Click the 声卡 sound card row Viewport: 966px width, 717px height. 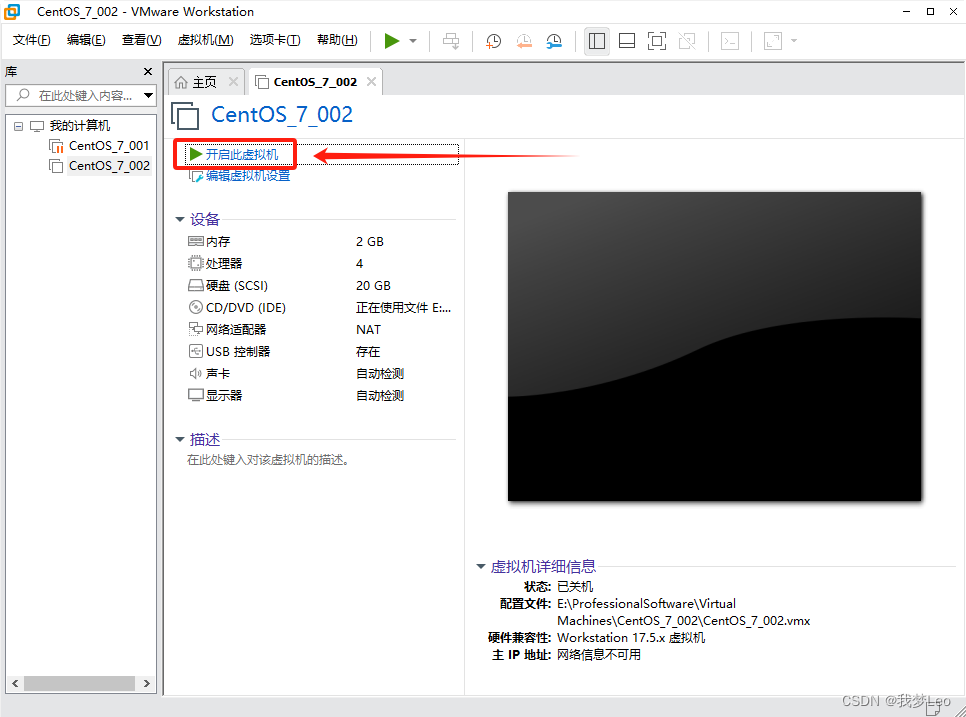pyautogui.click(x=319, y=373)
